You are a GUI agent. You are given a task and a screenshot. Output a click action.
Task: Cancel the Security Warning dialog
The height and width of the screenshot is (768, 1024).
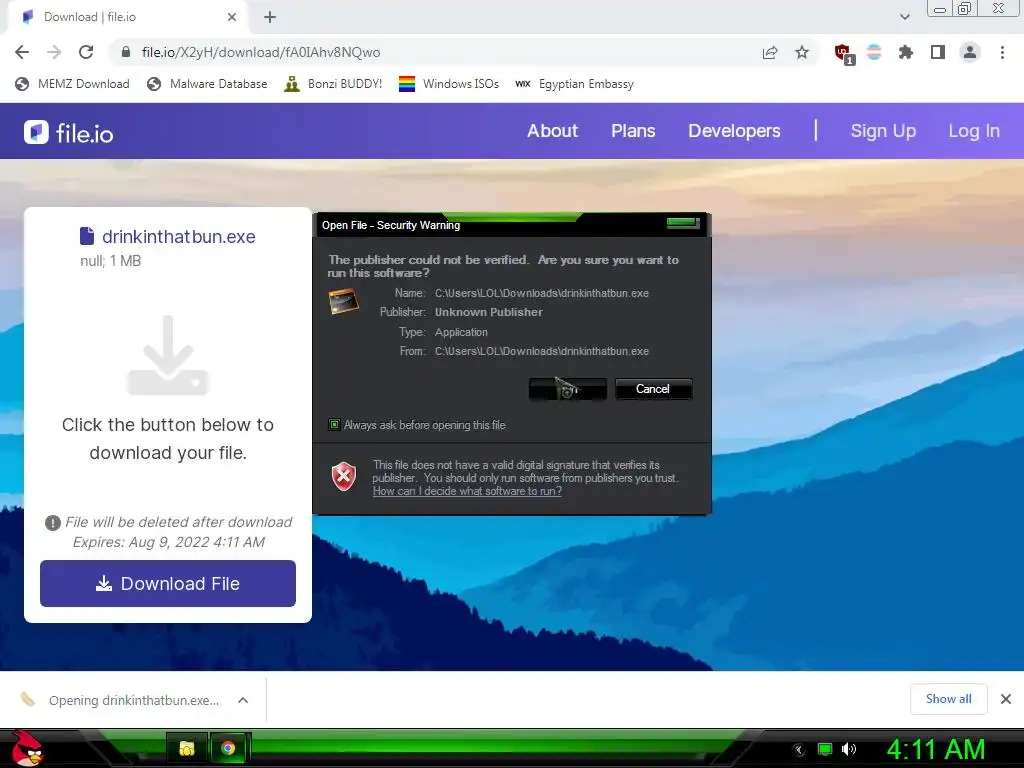653,389
